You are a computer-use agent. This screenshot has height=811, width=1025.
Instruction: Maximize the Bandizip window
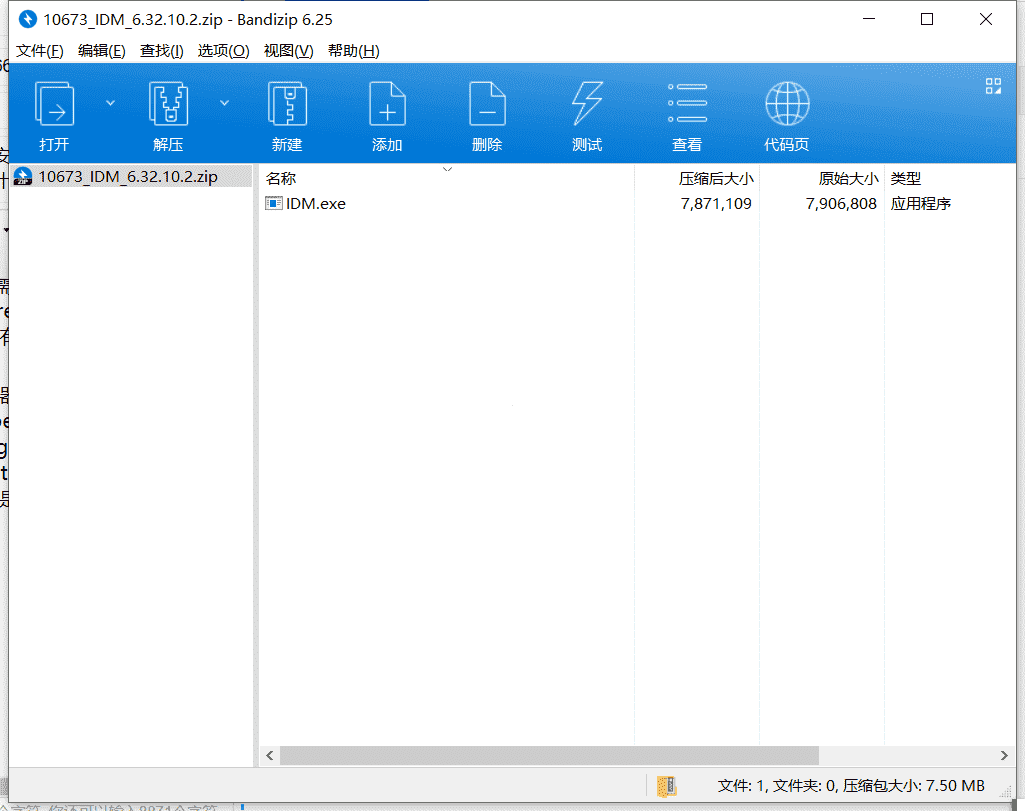927,20
